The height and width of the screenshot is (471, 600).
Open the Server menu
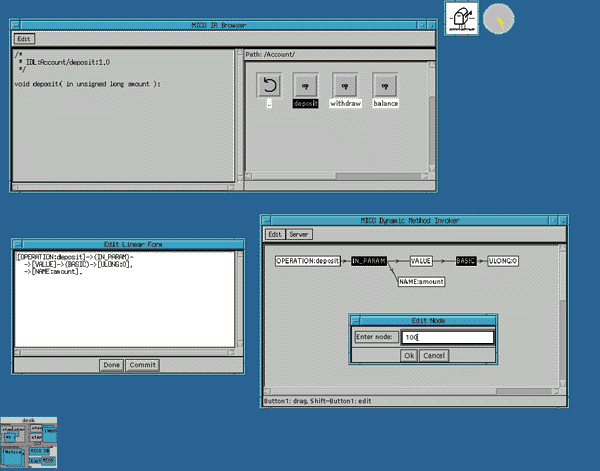[299, 234]
